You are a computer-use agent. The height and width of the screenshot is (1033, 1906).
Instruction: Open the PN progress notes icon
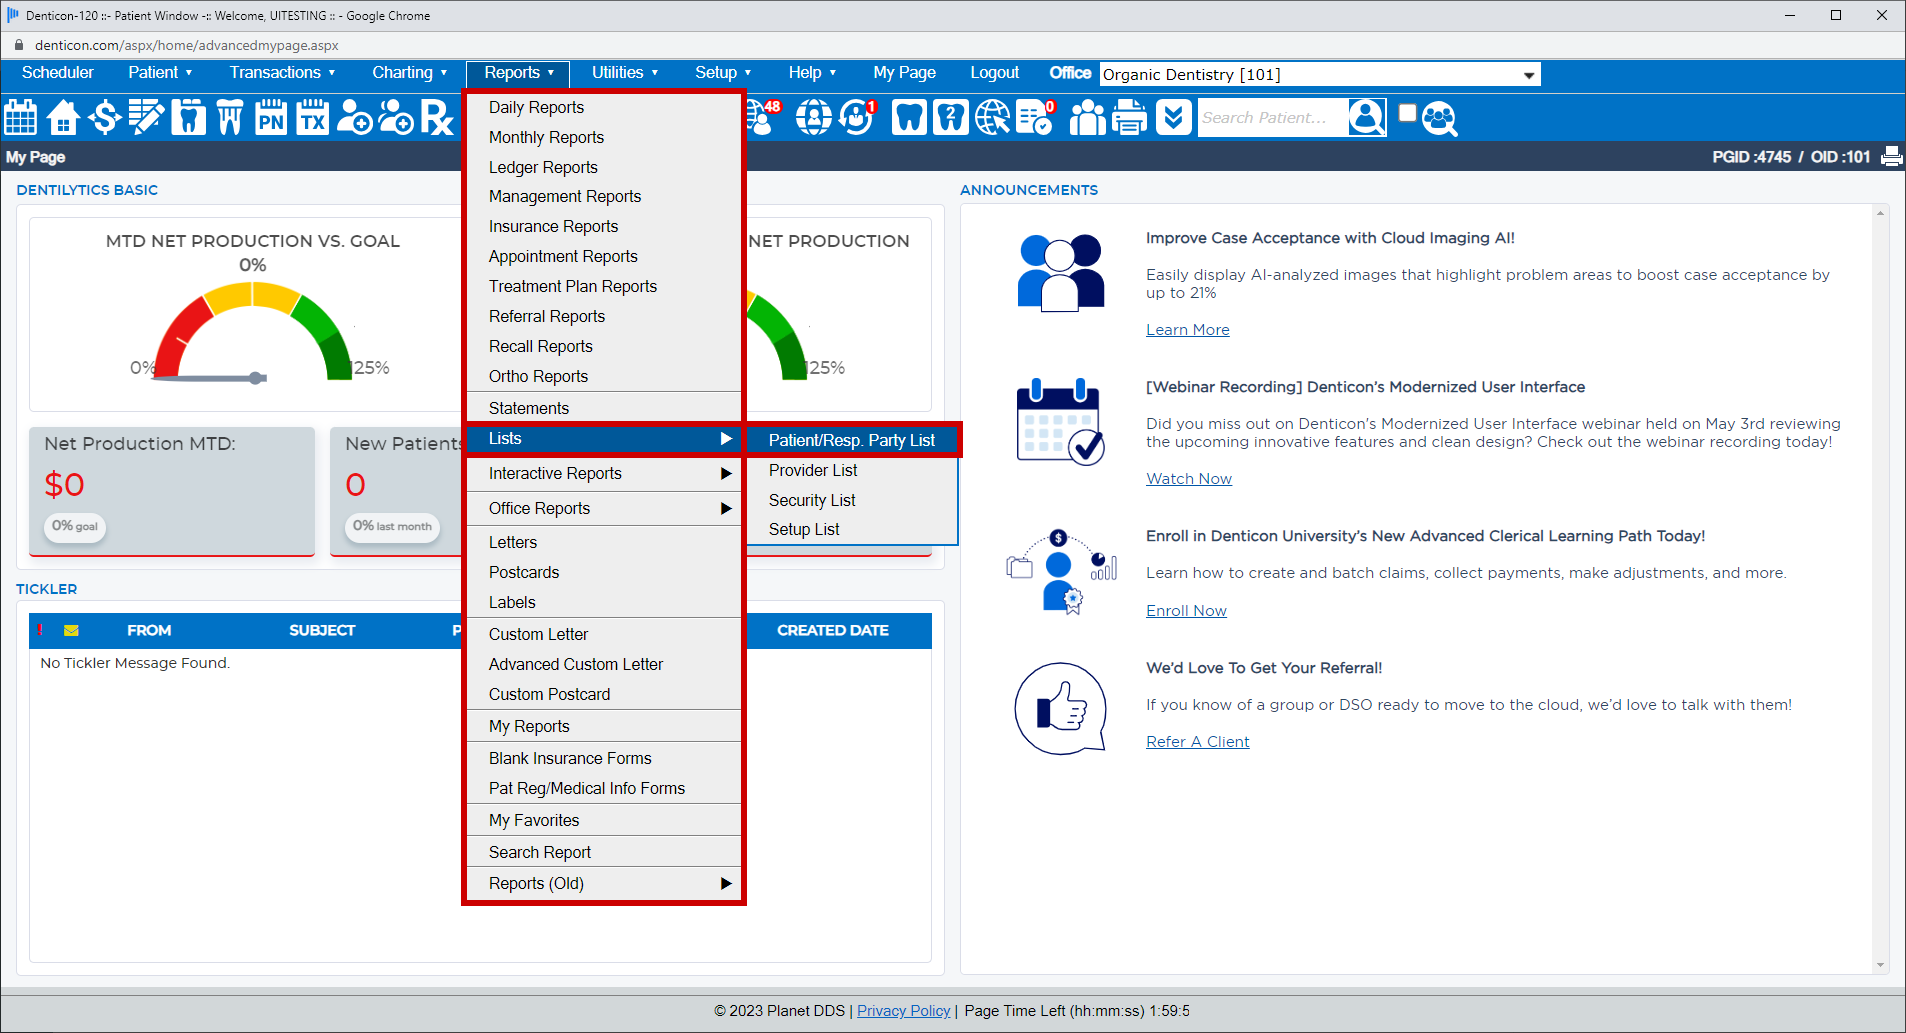coord(271,117)
